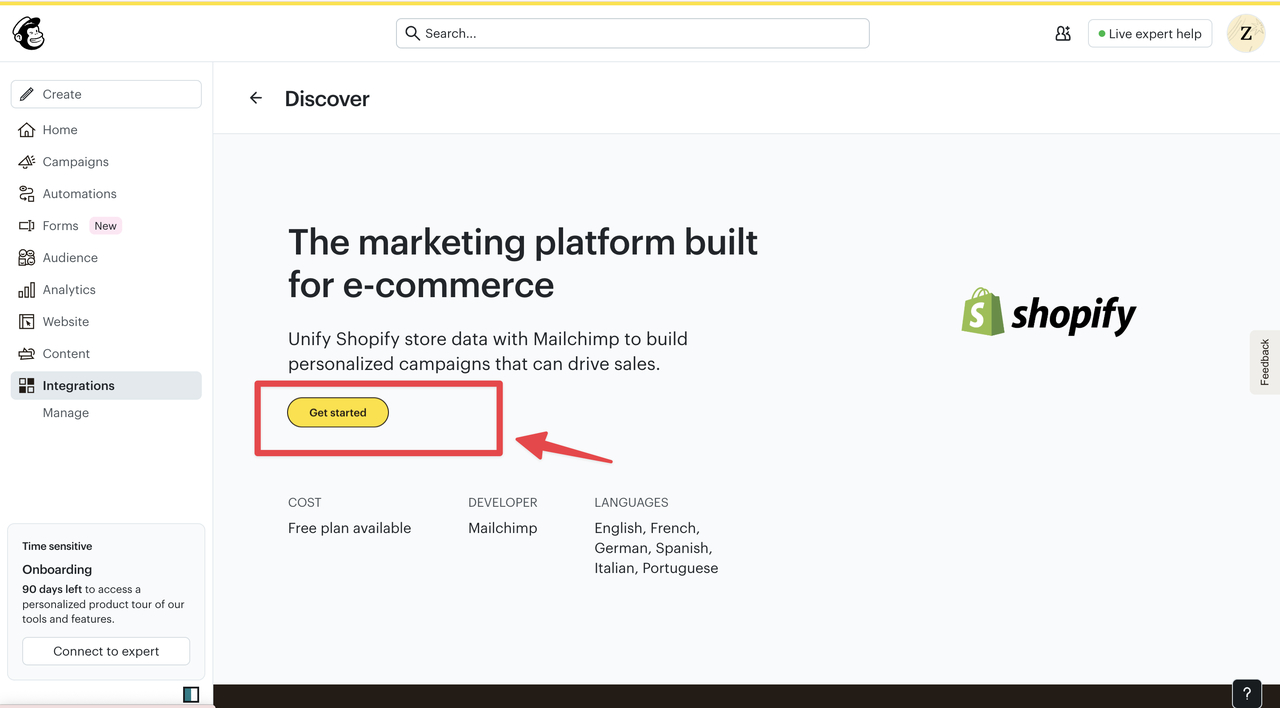Screen dimensions: 1280x708
Task: Click Connect to expert
Action: (x=105, y=651)
